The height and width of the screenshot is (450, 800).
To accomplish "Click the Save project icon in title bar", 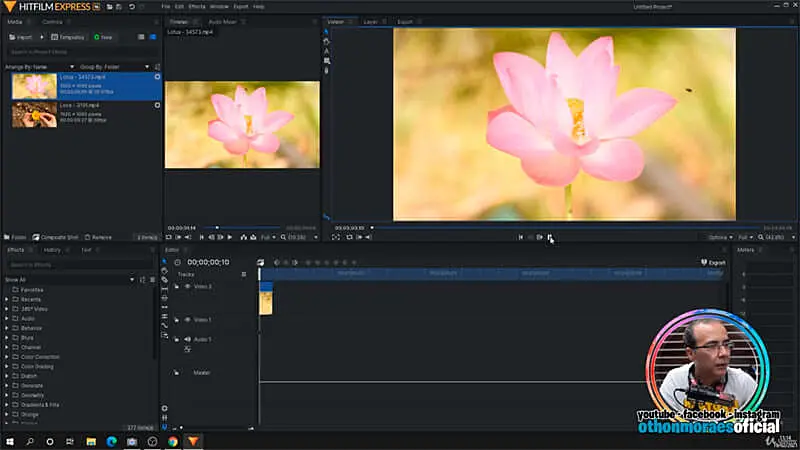I will click(x=119, y=7).
